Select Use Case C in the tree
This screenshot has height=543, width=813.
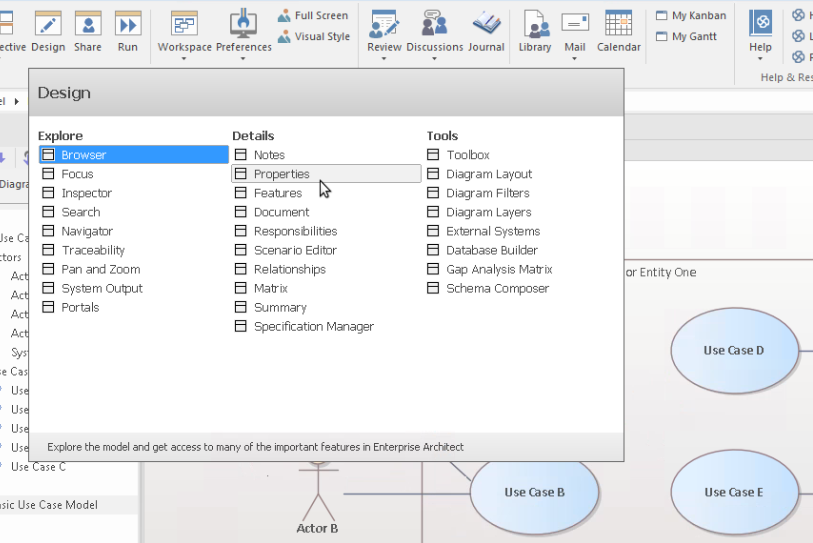(38, 467)
